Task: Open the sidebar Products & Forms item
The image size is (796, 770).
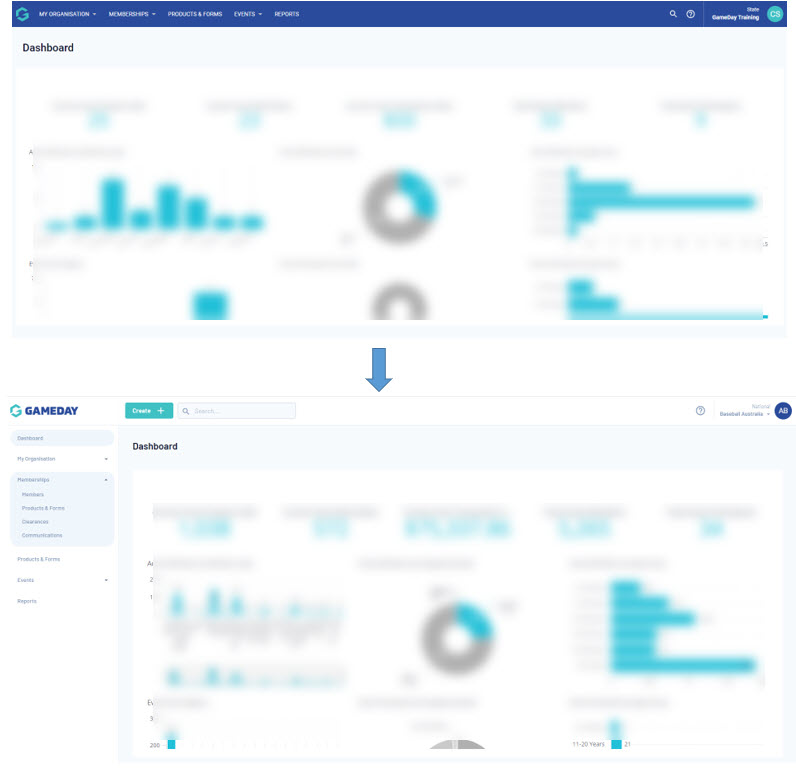Action: 39,559
